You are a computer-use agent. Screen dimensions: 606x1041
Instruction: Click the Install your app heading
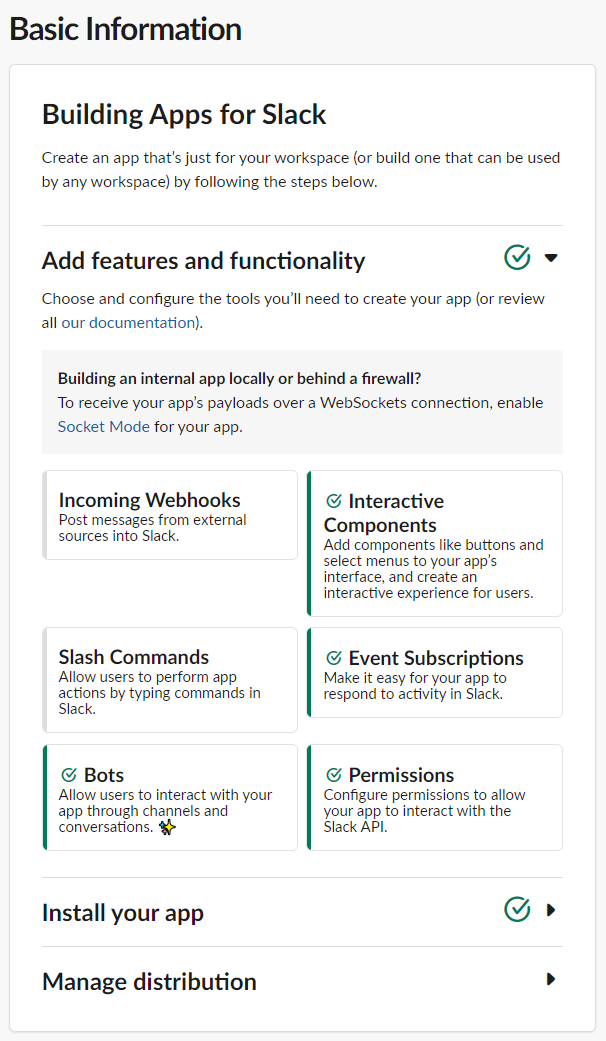(x=123, y=913)
